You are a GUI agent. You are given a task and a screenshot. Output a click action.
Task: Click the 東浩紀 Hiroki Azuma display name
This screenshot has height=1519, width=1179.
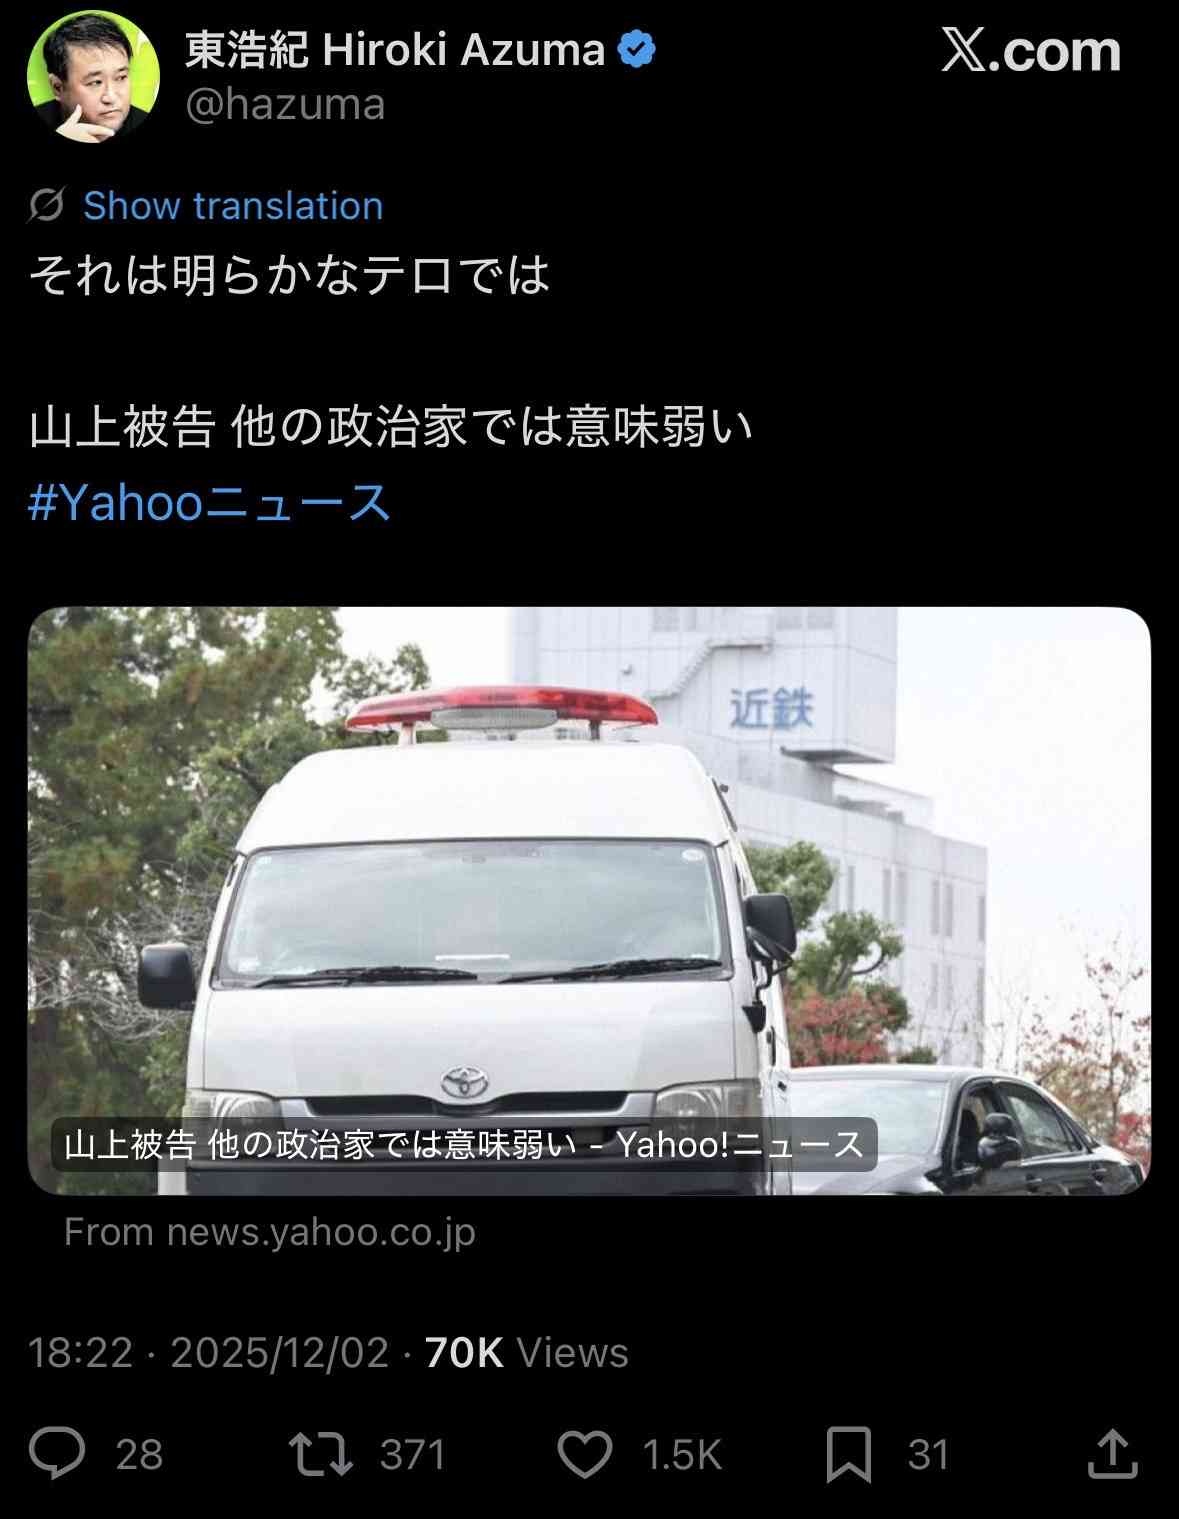tap(395, 49)
